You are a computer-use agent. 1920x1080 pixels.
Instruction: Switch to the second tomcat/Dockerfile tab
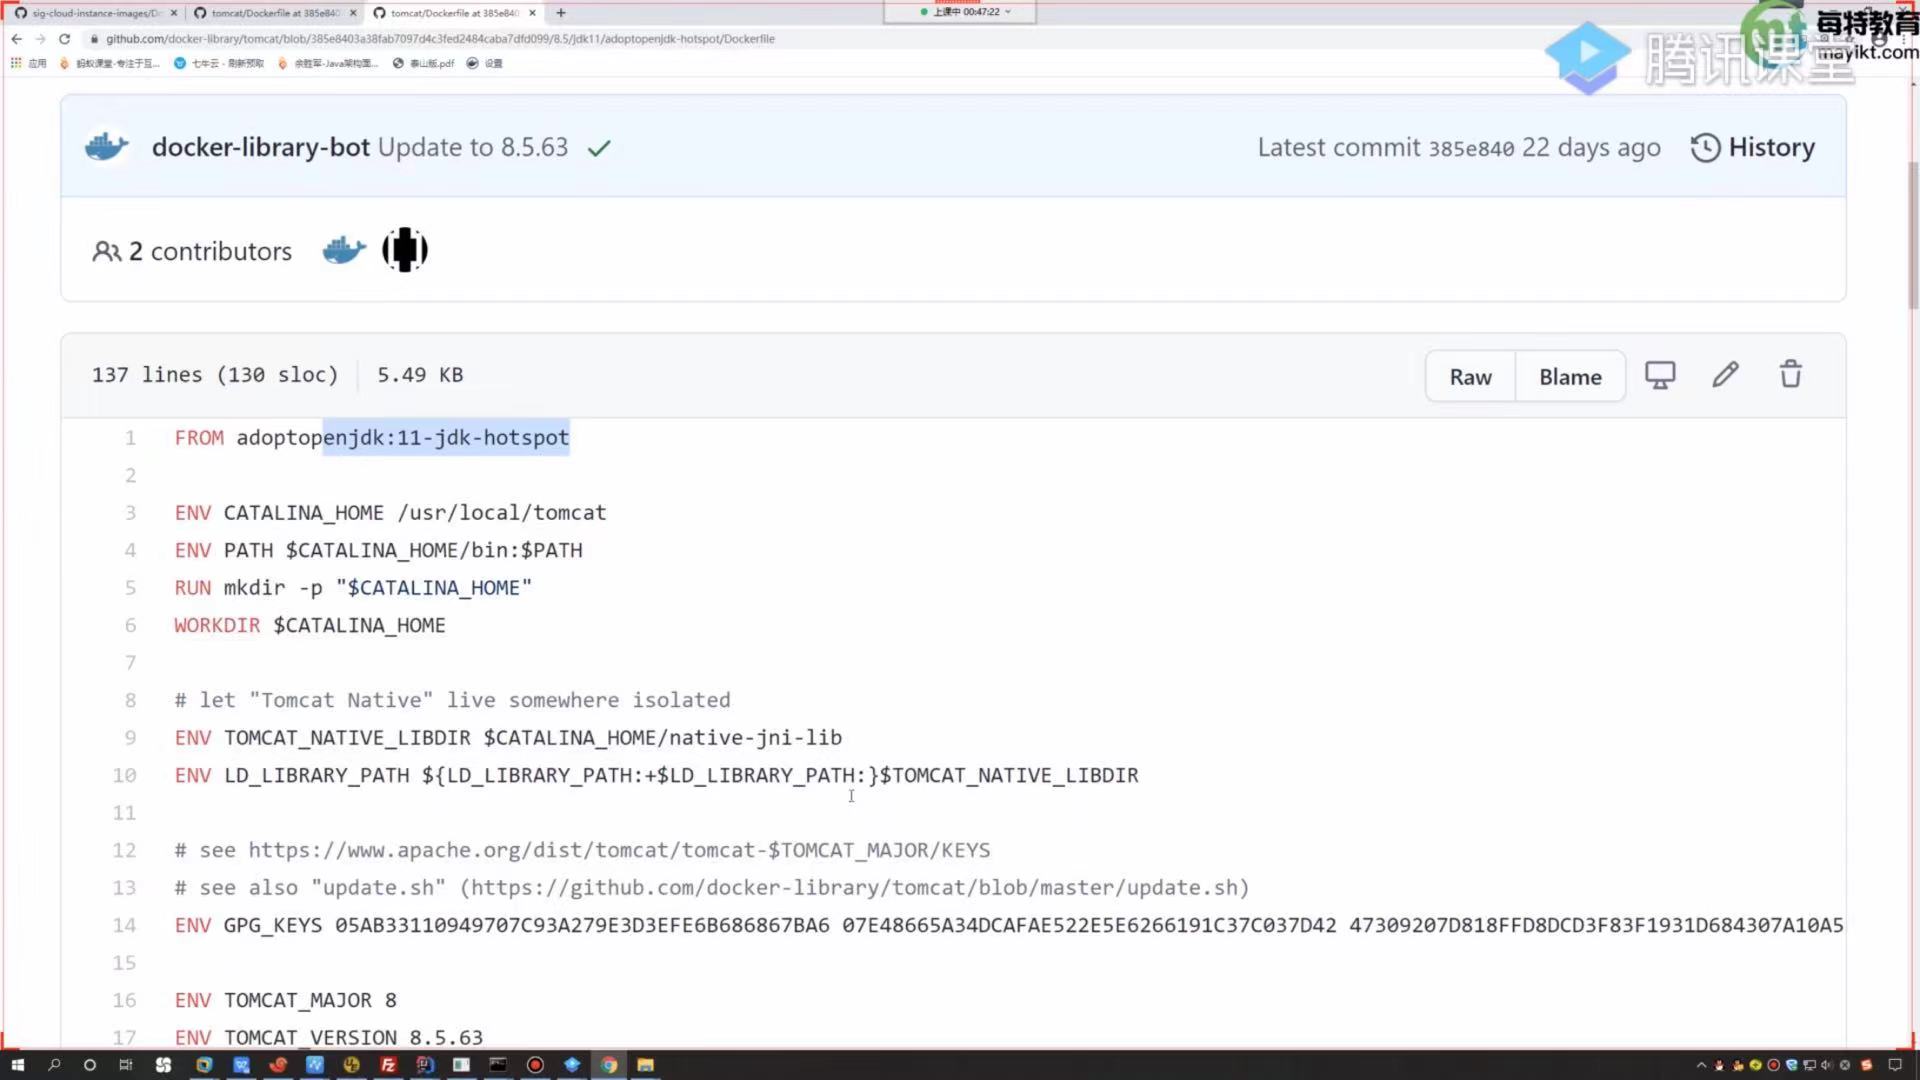point(453,13)
